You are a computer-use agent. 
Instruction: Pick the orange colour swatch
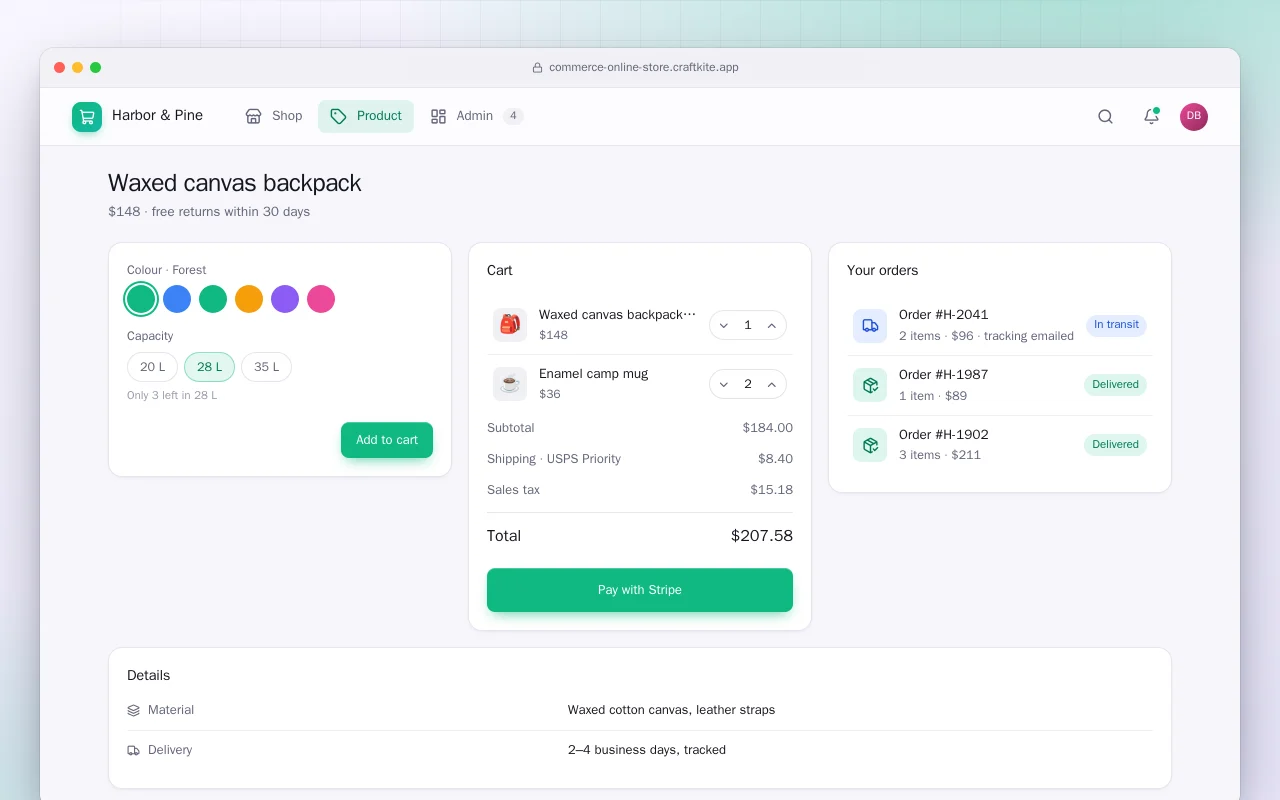[x=249, y=299]
